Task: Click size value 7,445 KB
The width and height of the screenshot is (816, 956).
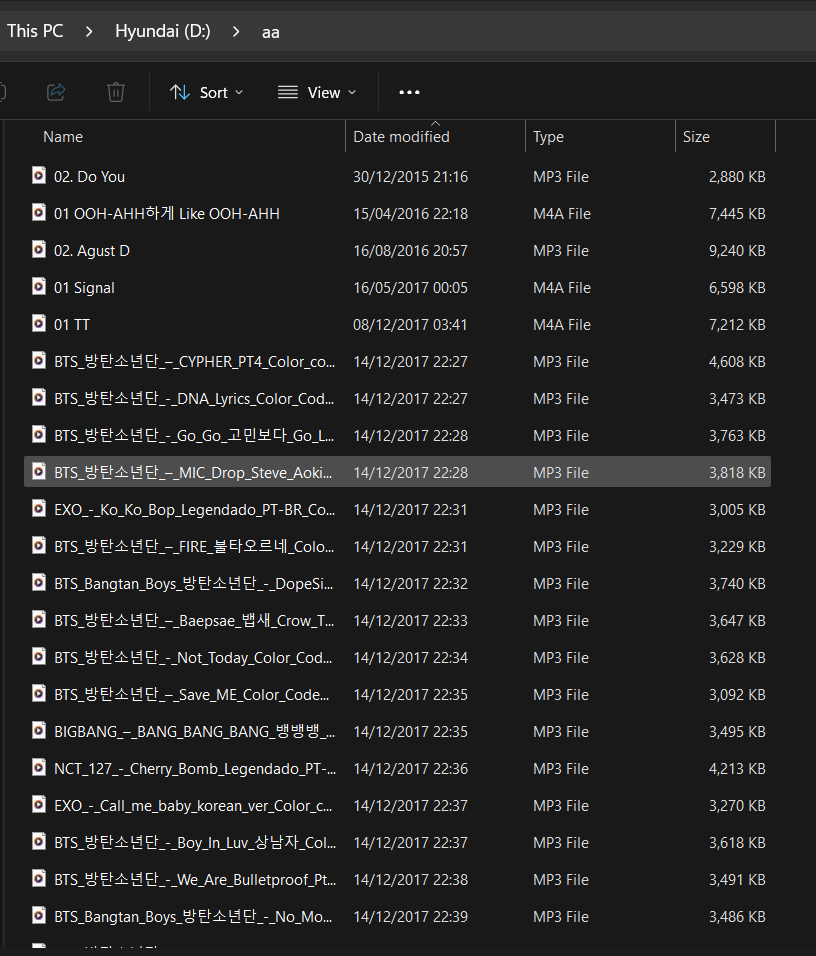Action: (737, 214)
